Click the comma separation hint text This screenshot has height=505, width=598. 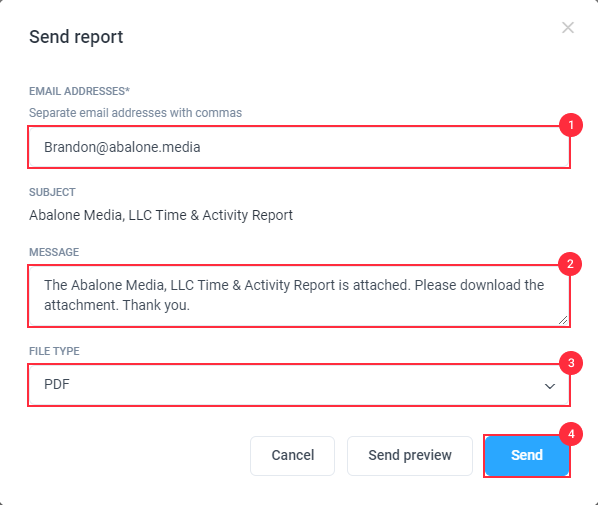(x=135, y=113)
